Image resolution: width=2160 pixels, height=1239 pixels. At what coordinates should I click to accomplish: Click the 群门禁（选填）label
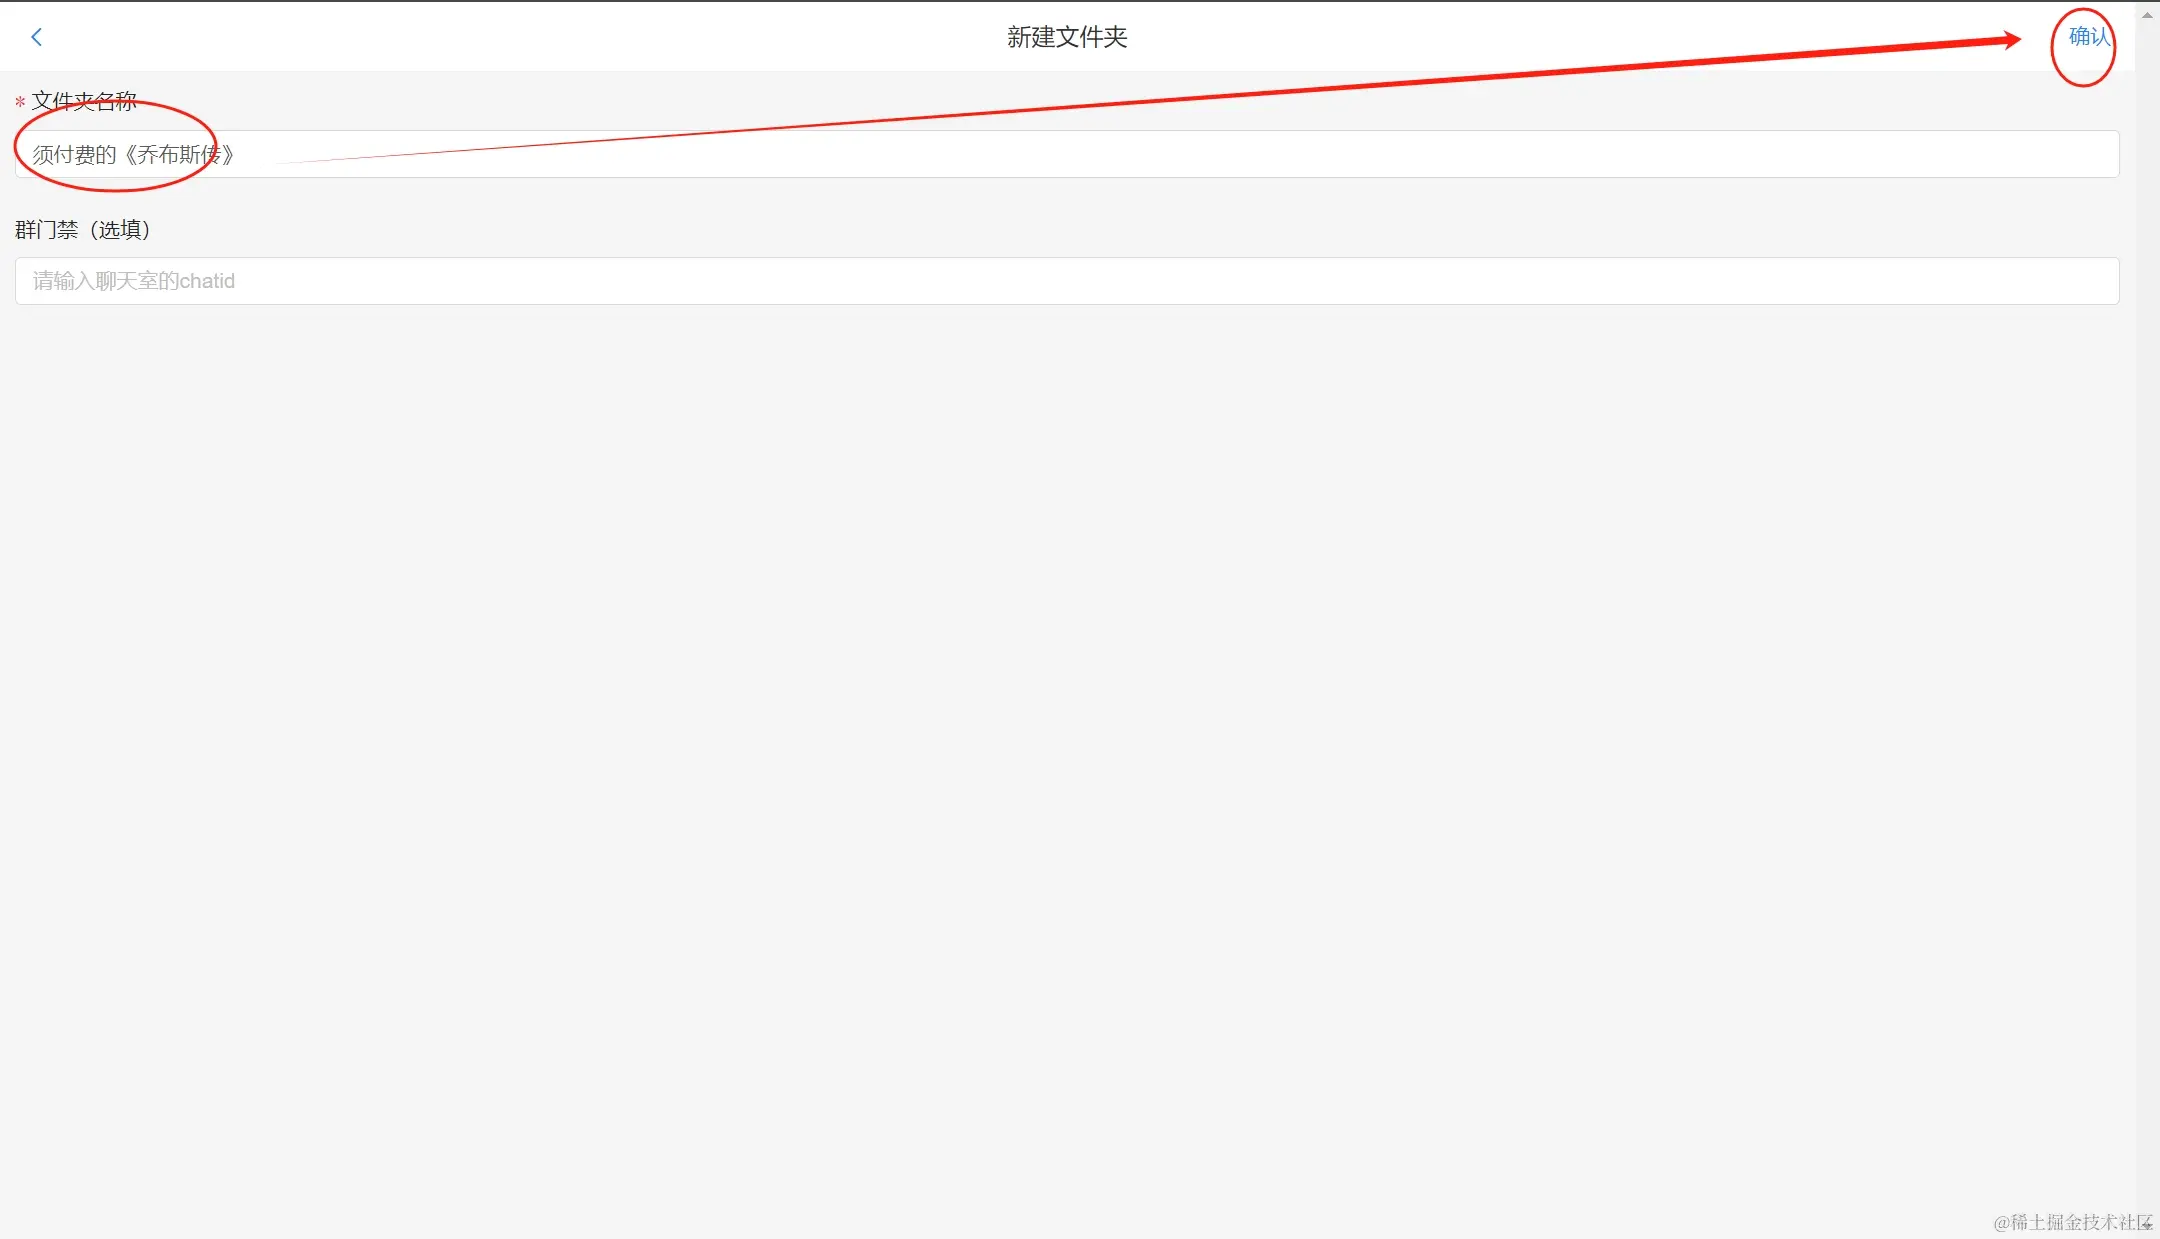[x=82, y=229]
